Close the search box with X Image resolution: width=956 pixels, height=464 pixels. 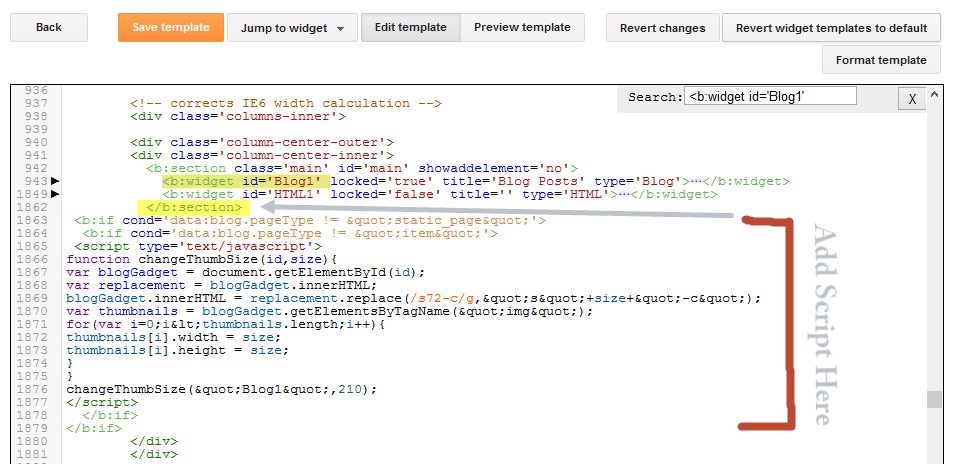point(912,99)
